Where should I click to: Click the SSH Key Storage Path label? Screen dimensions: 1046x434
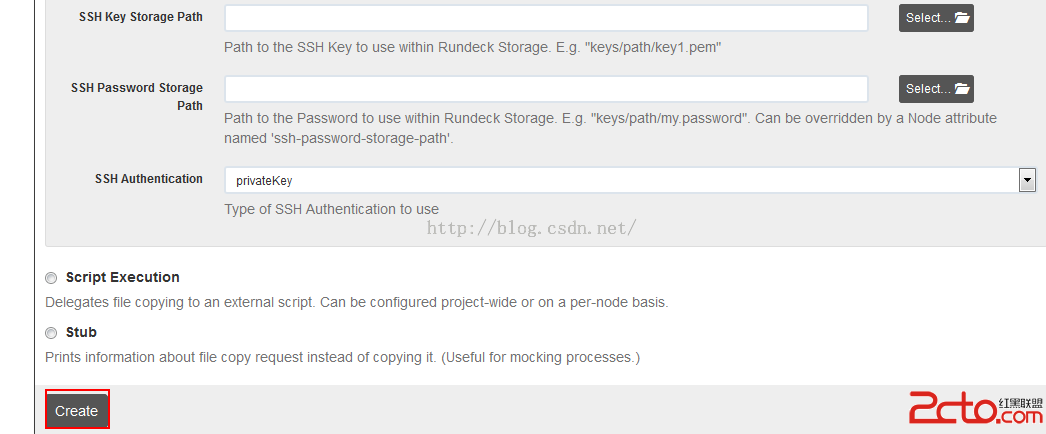tap(141, 17)
